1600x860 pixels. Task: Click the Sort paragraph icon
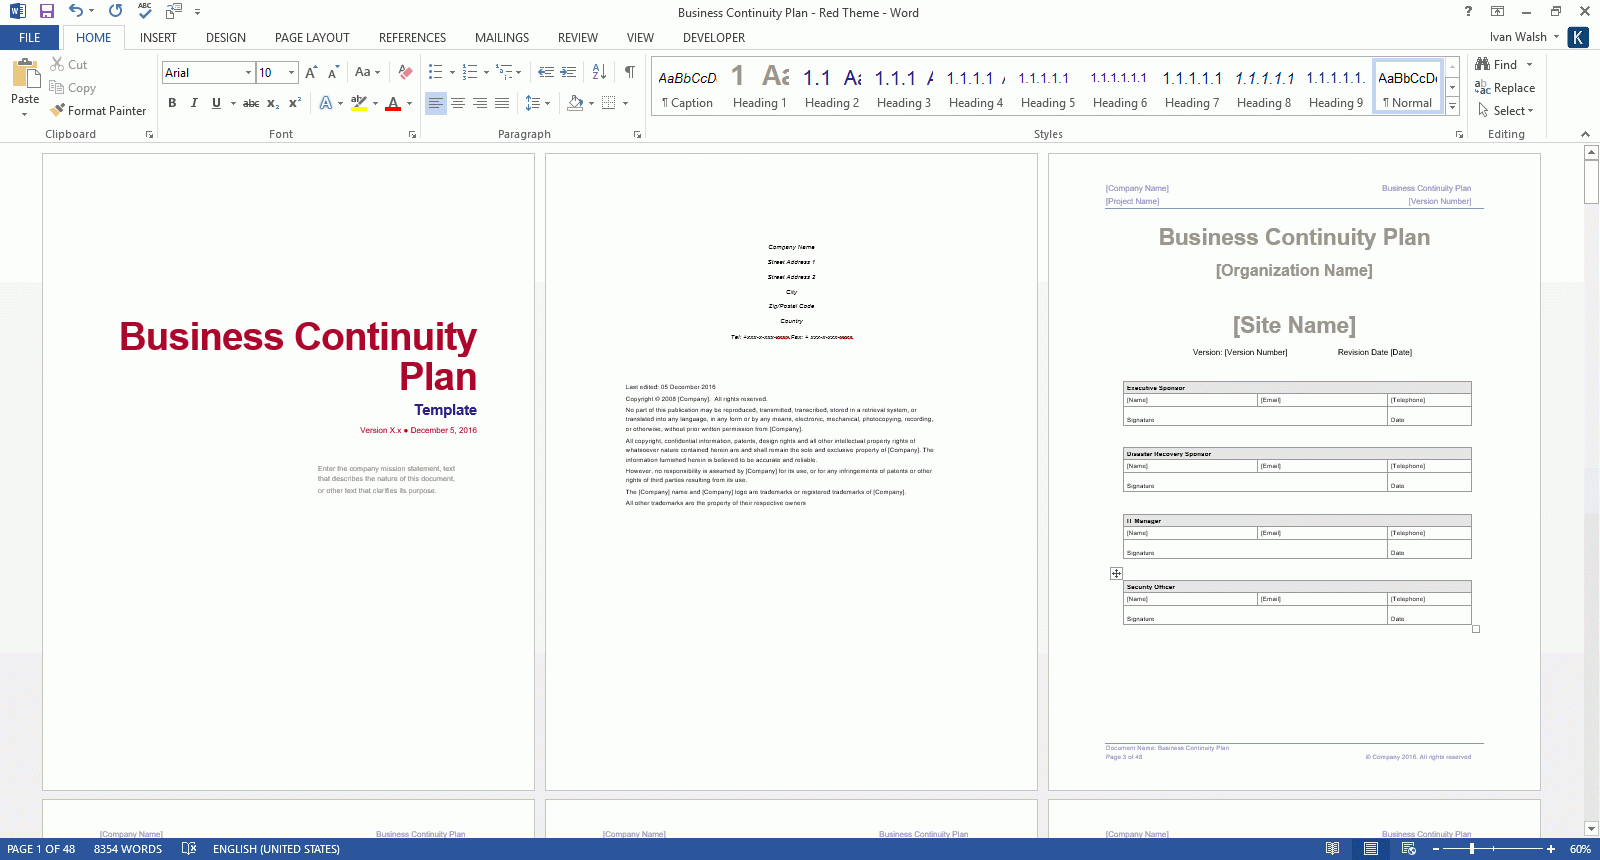(x=599, y=72)
